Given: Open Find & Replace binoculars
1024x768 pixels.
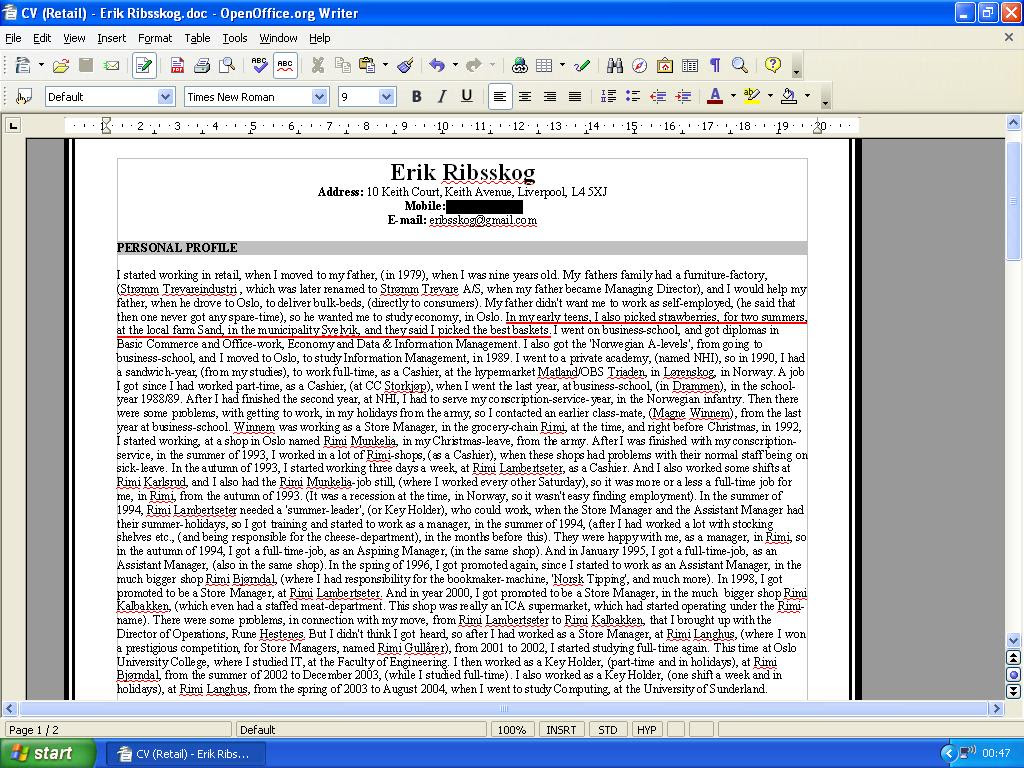Looking at the screenshot, I should pos(615,65).
